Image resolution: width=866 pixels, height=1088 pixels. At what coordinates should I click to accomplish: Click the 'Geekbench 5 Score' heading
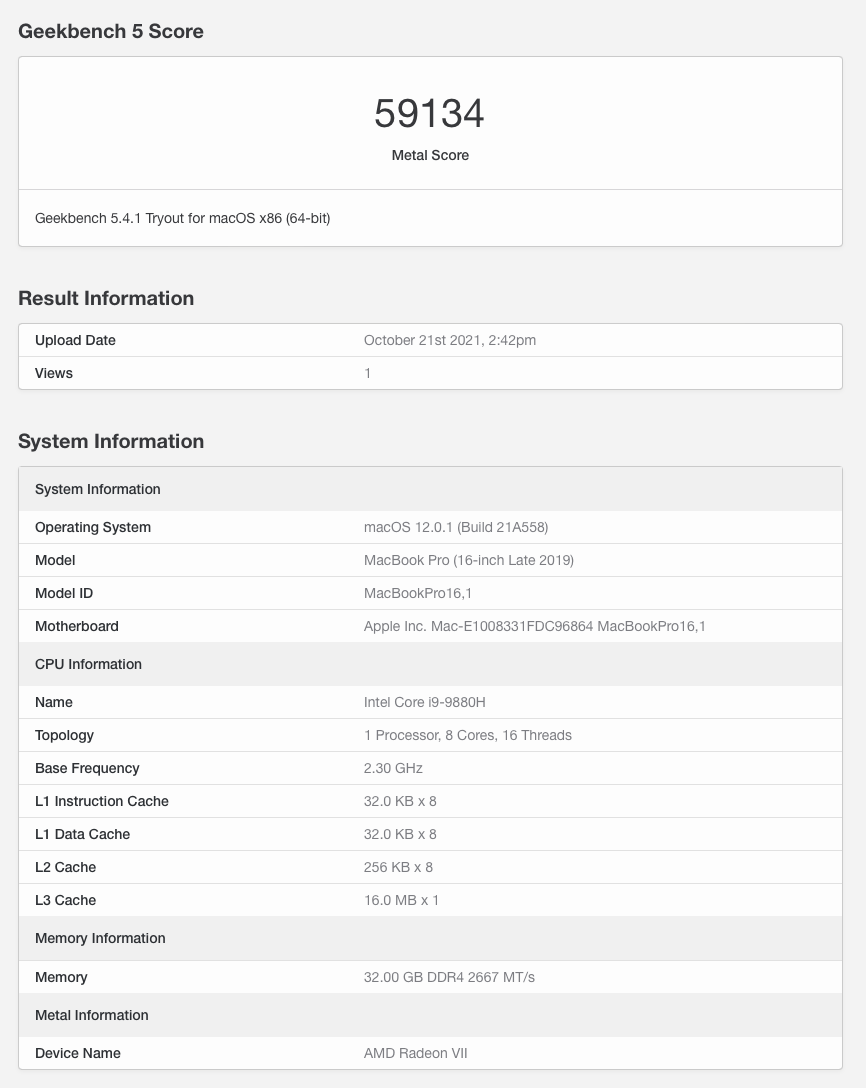(x=111, y=31)
